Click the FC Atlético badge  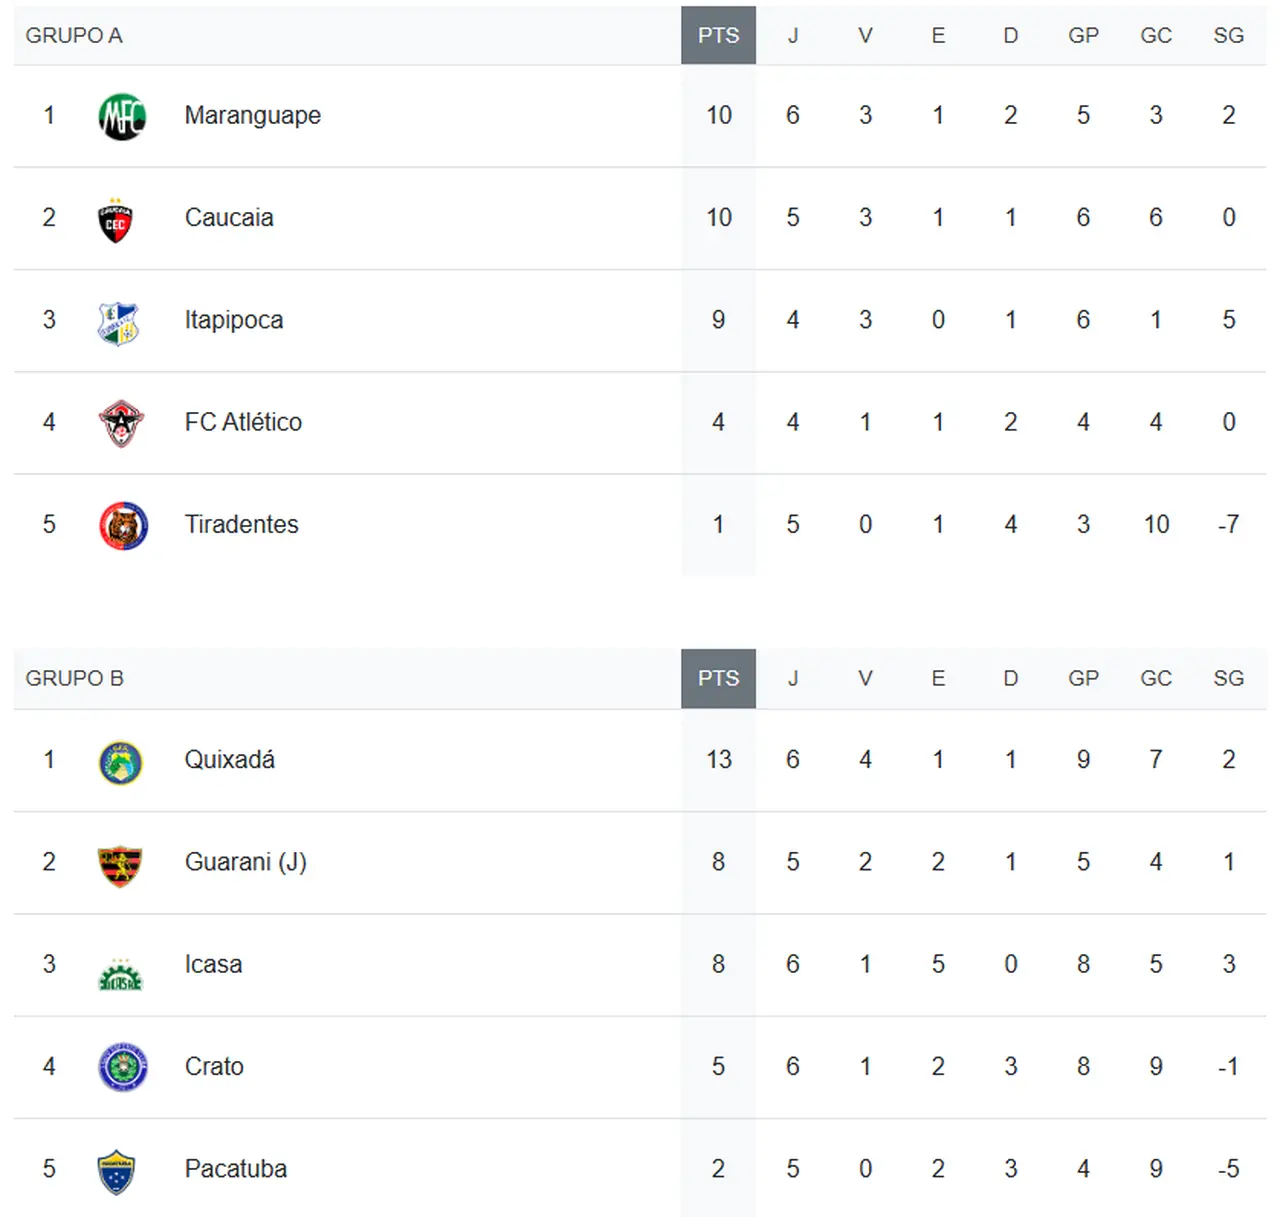tap(121, 423)
